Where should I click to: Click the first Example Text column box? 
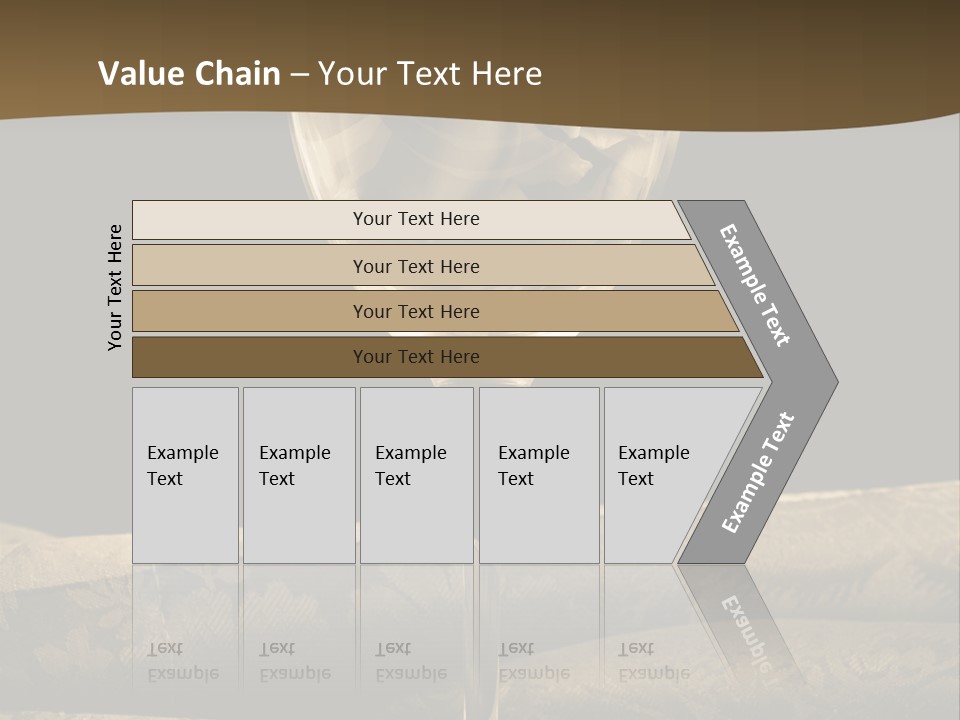(x=185, y=475)
